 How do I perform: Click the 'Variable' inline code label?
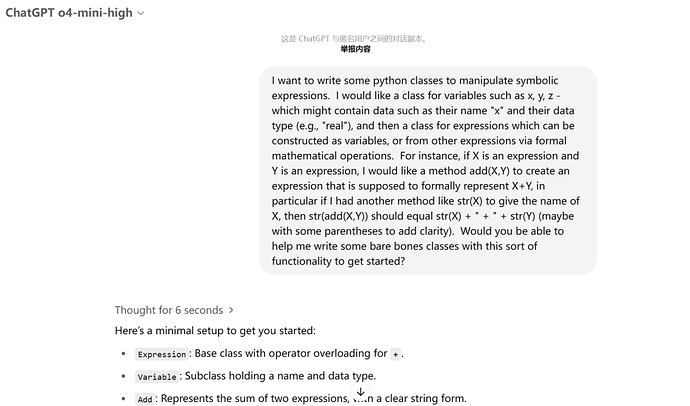tap(156, 377)
